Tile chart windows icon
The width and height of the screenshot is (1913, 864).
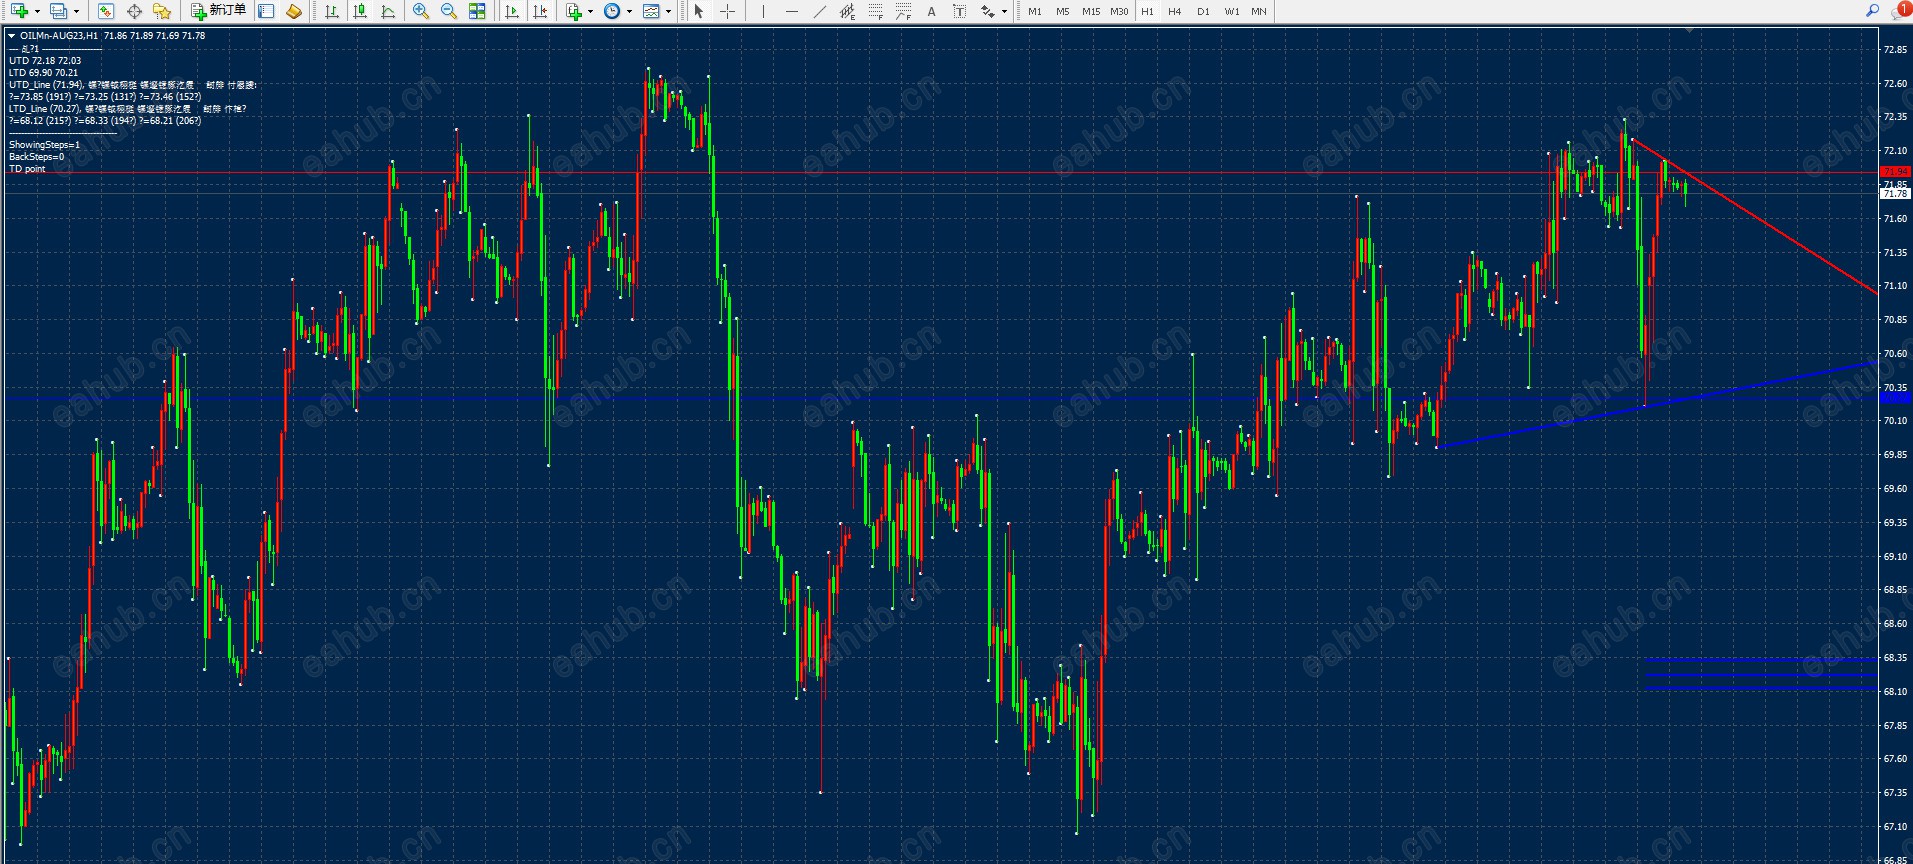[x=477, y=11]
